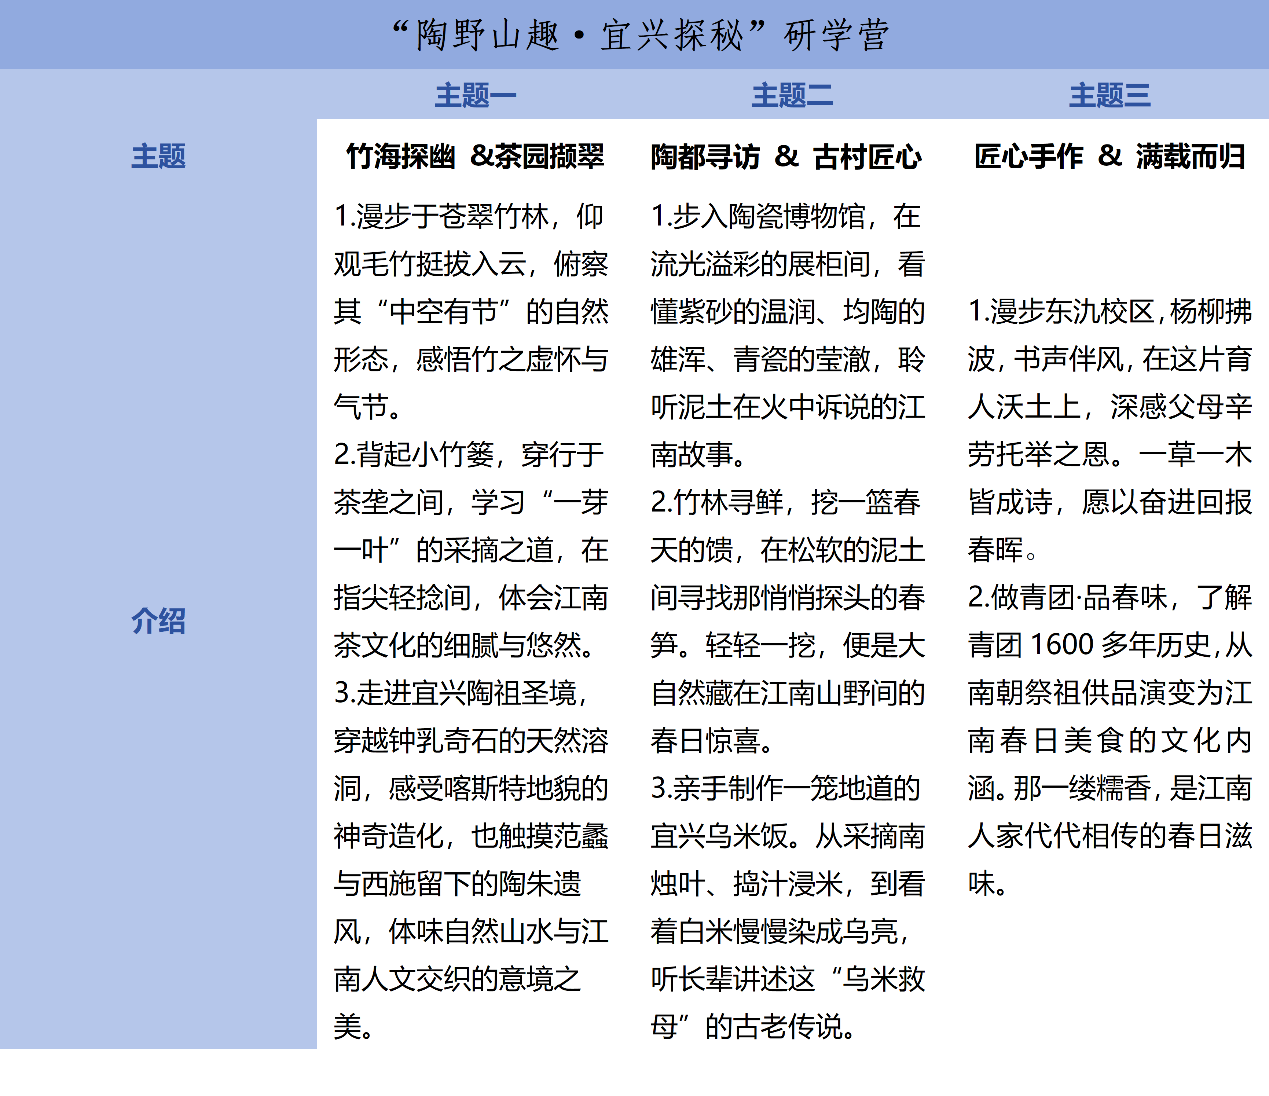The width and height of the screenshot is (1269, 1096).
Task: Select the 主题一 column header
Action: click(x=475, y=96)
